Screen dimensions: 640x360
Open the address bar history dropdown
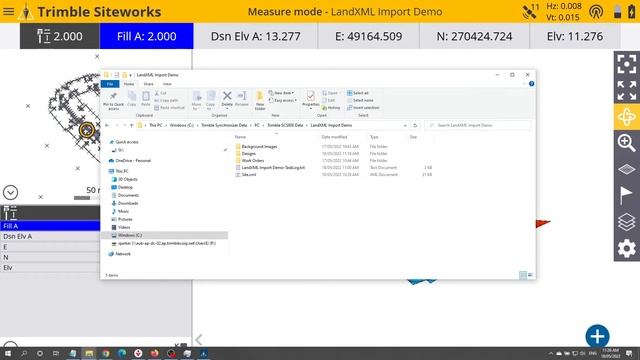tap(405, 125)
